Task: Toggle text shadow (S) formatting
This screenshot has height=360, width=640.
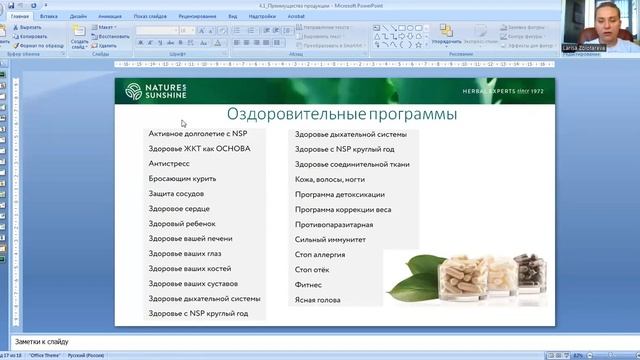Action: pyautogui.click(x=180, y=42)
